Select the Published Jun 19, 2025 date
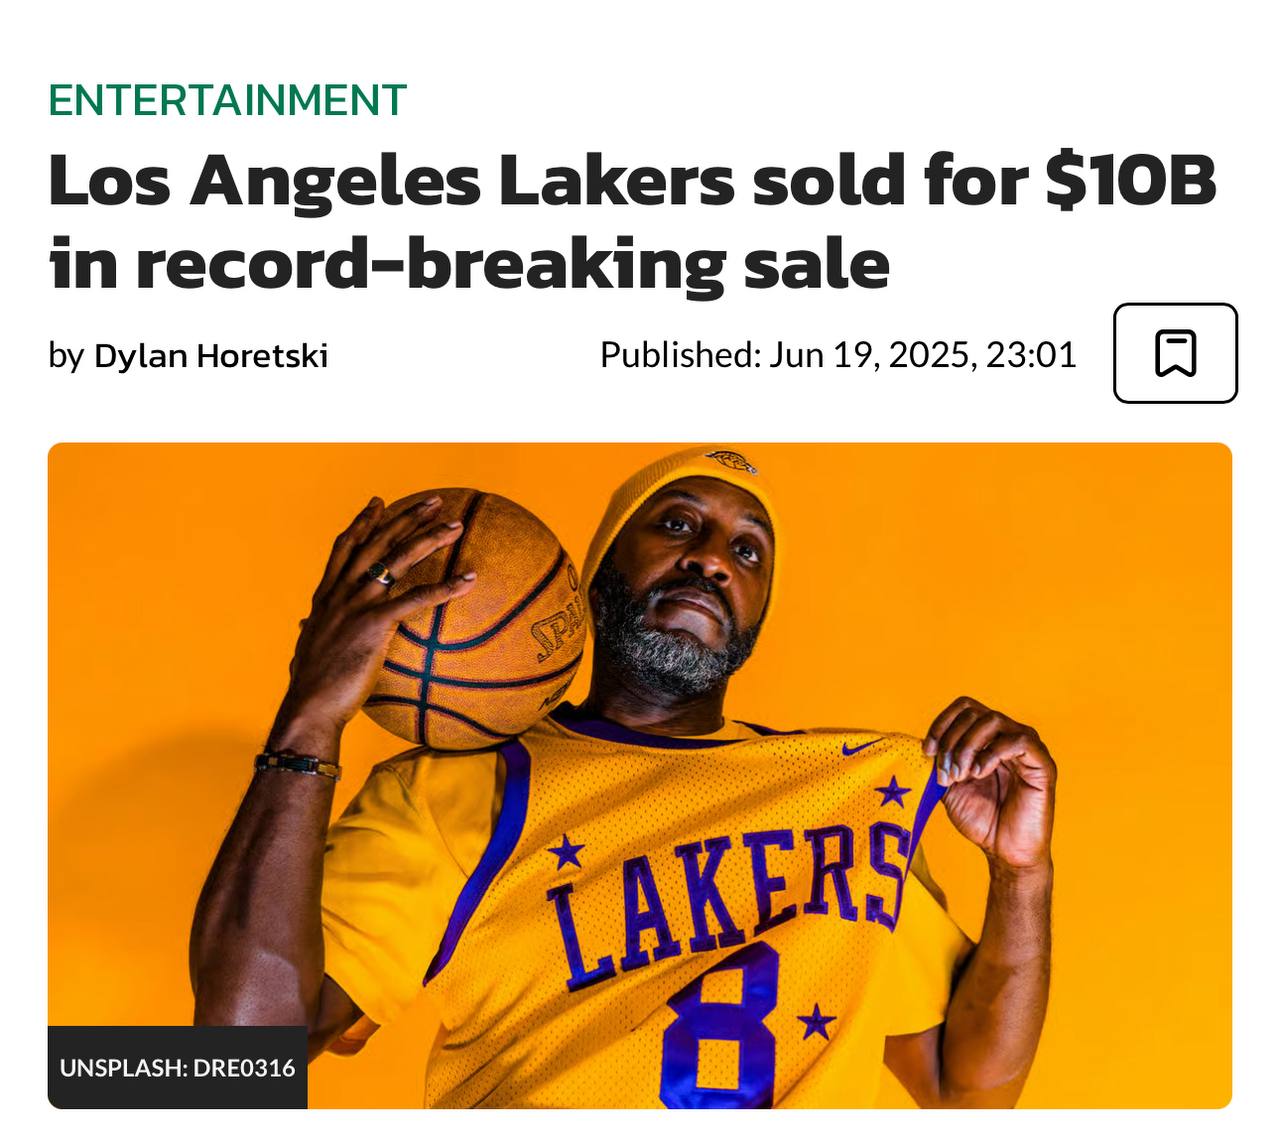1280x1136 pixels. click(x=838, y=354)
